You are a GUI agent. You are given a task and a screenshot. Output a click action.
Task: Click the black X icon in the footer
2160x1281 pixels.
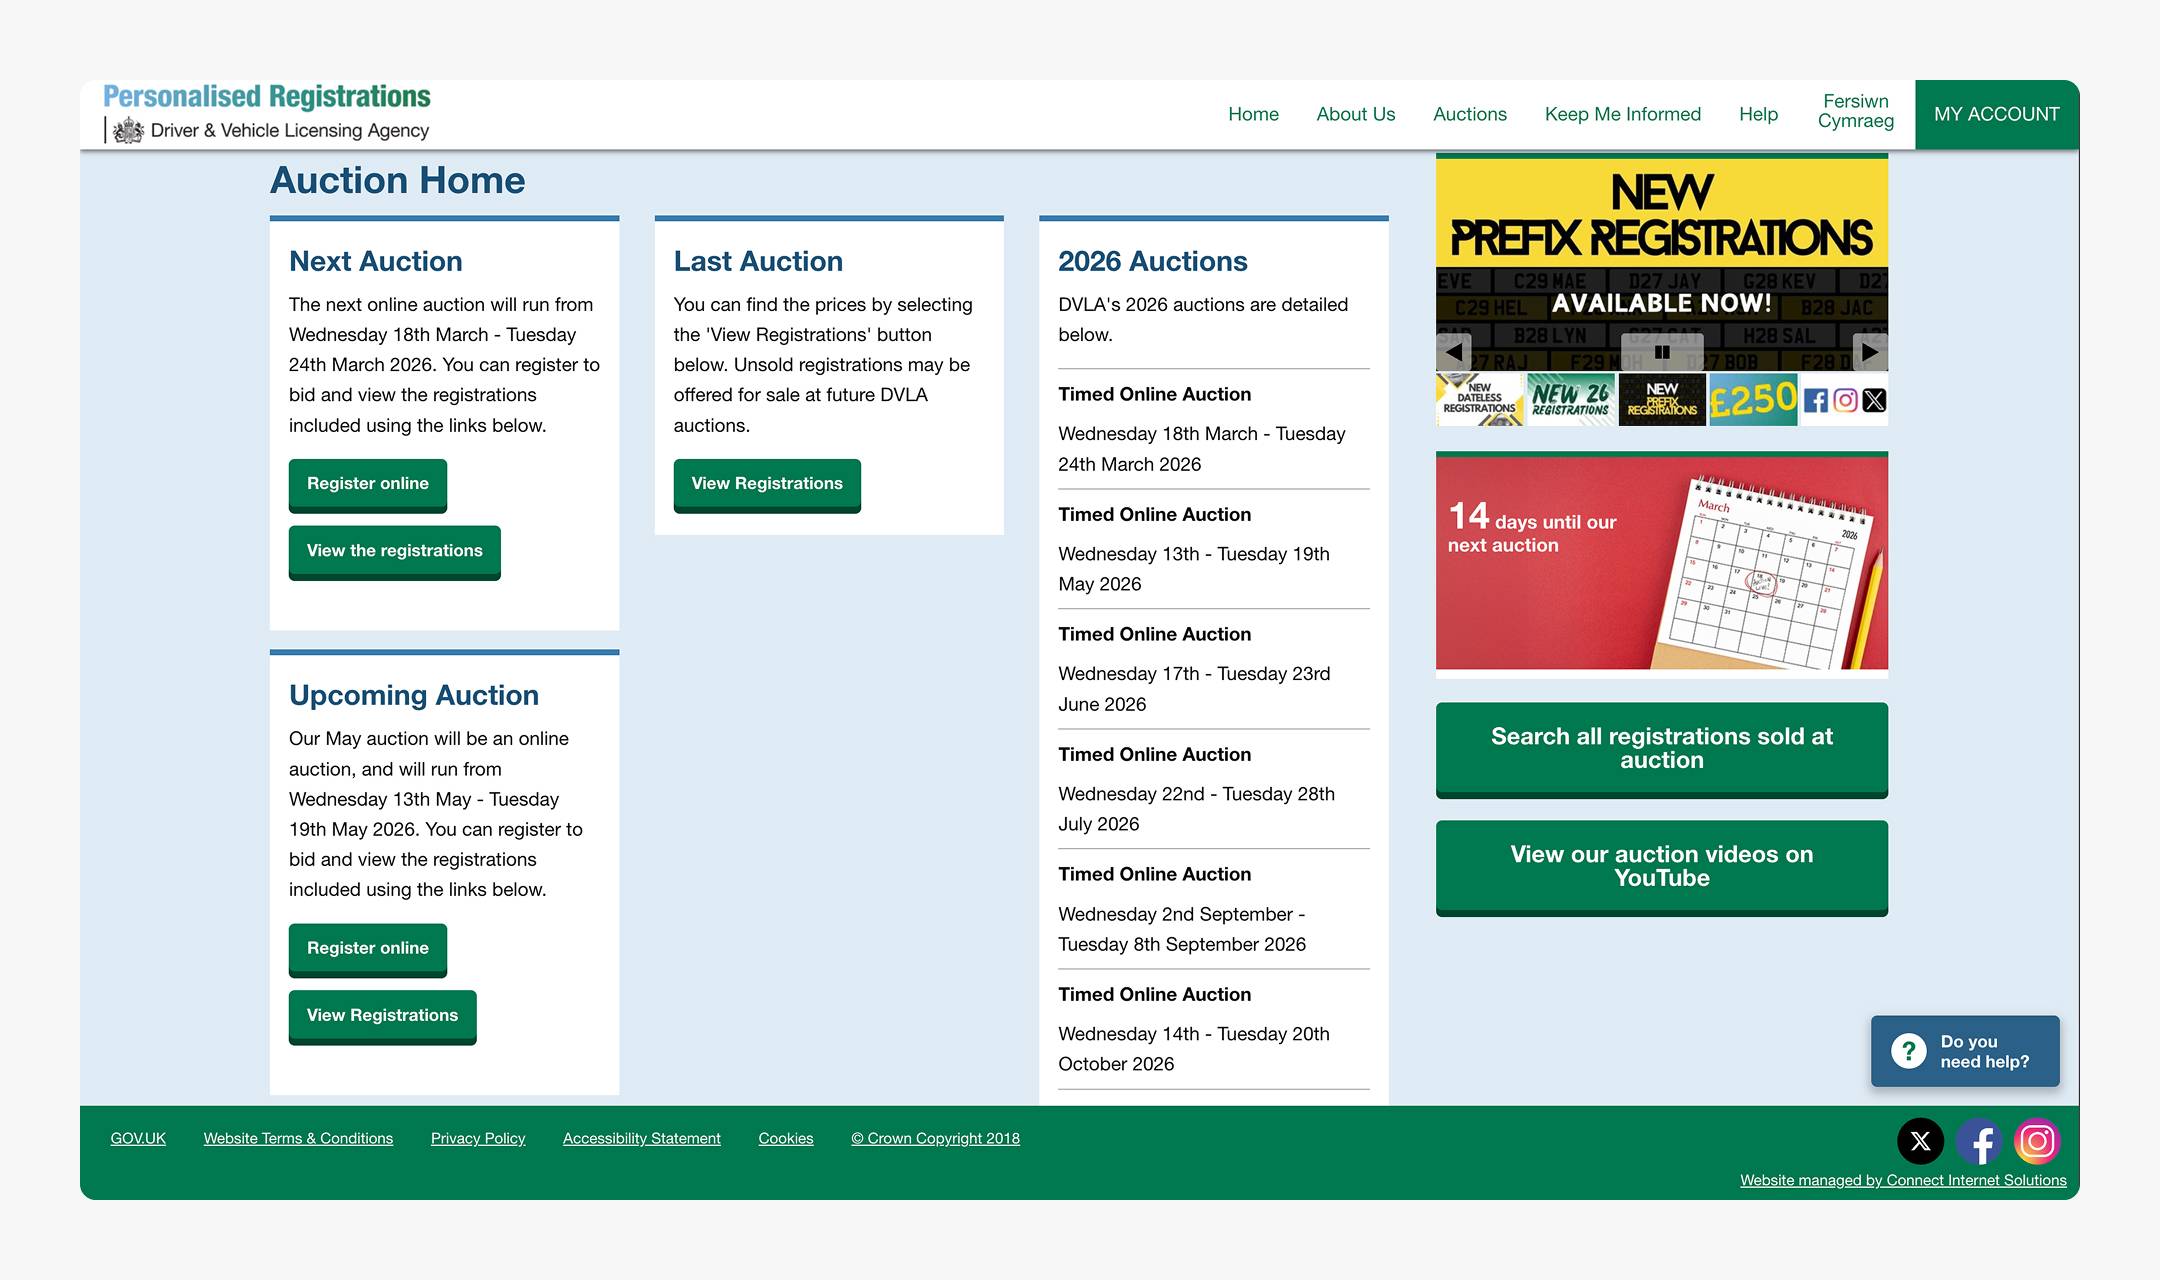click(1920, 1140)
